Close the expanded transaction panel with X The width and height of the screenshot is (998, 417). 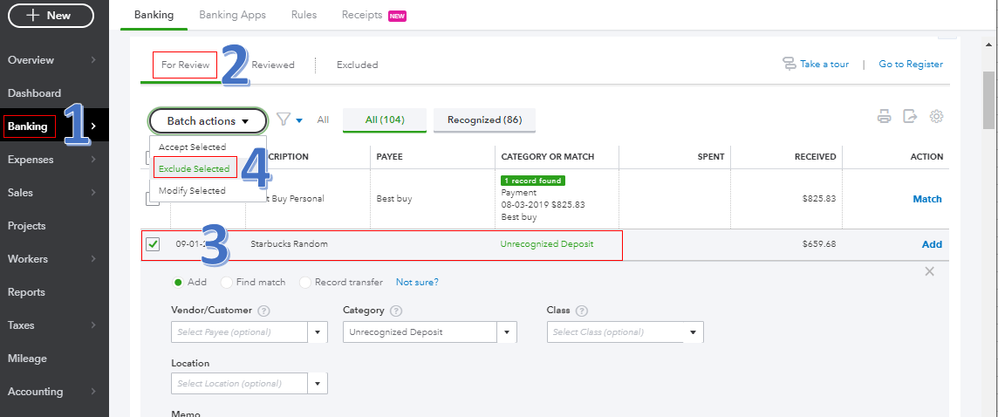[929, 272]
